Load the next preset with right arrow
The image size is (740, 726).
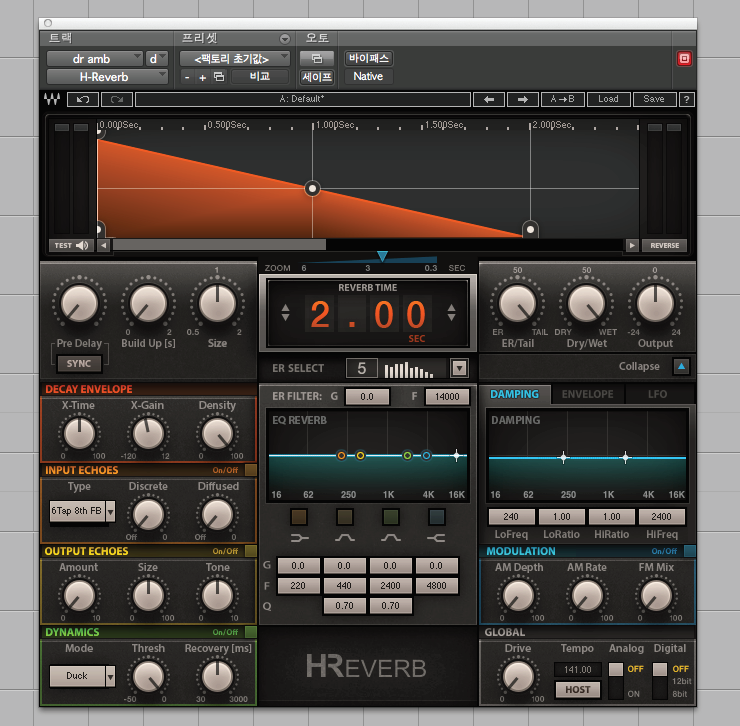tap(522, 99)
